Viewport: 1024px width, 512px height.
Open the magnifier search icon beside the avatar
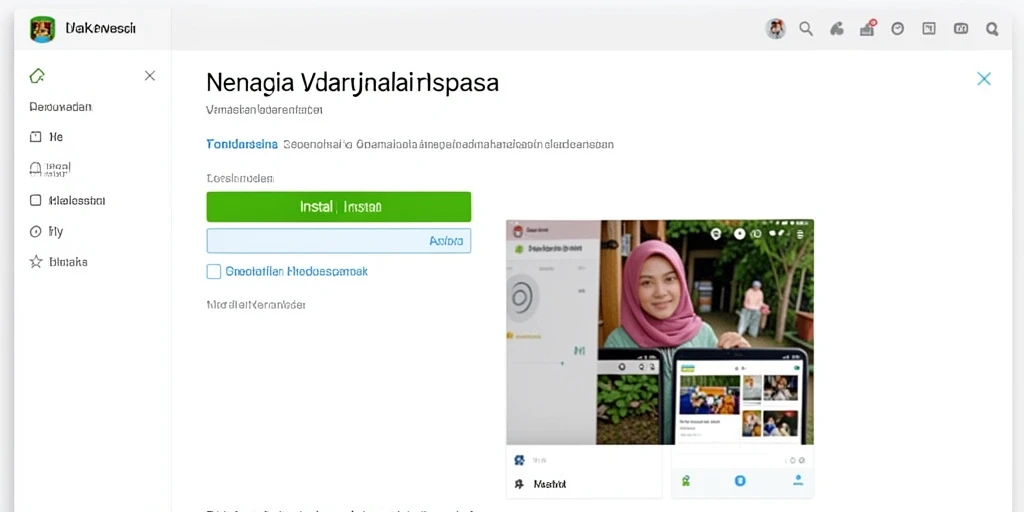pyautogui.click(x=806, y=29)
